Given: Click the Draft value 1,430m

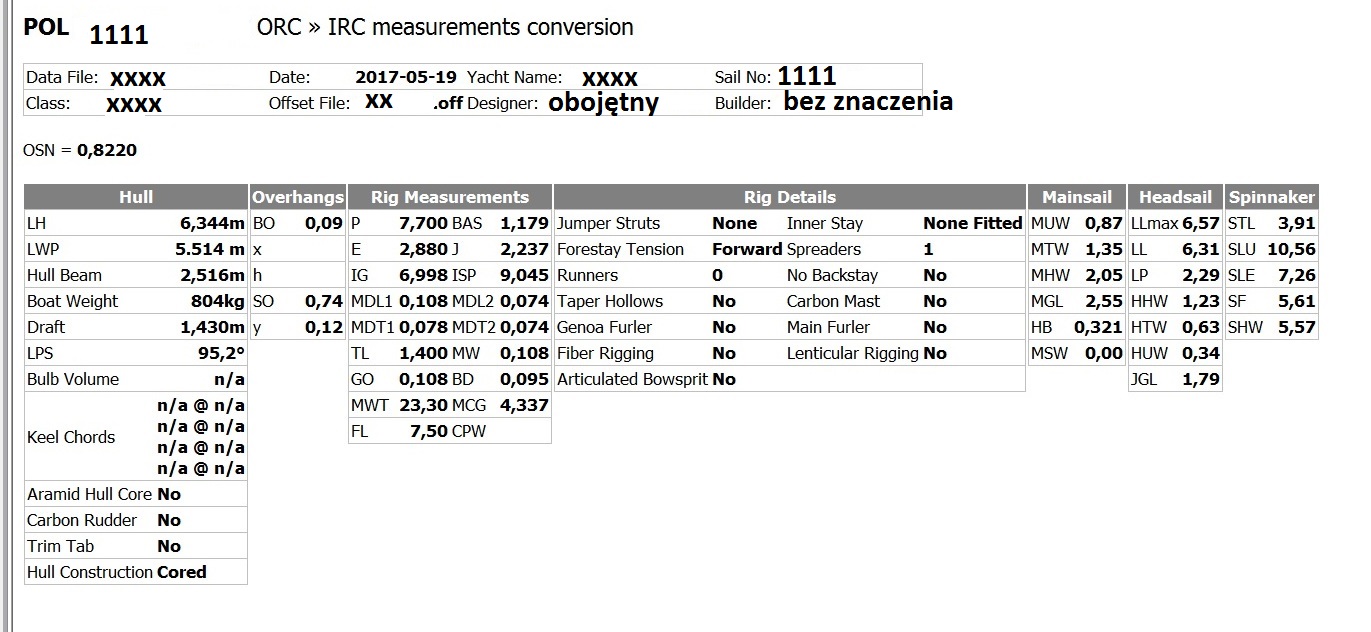Looking at the screenshot, I should (x=212, y=327).
